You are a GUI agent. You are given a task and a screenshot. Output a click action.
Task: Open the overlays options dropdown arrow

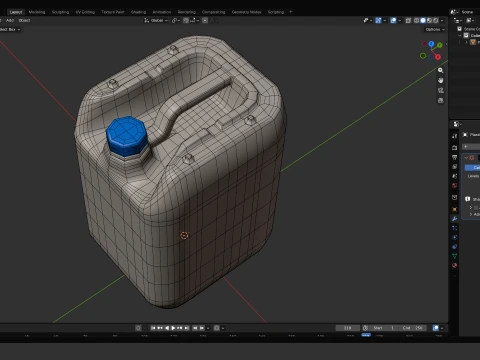(x=399, y=20)
